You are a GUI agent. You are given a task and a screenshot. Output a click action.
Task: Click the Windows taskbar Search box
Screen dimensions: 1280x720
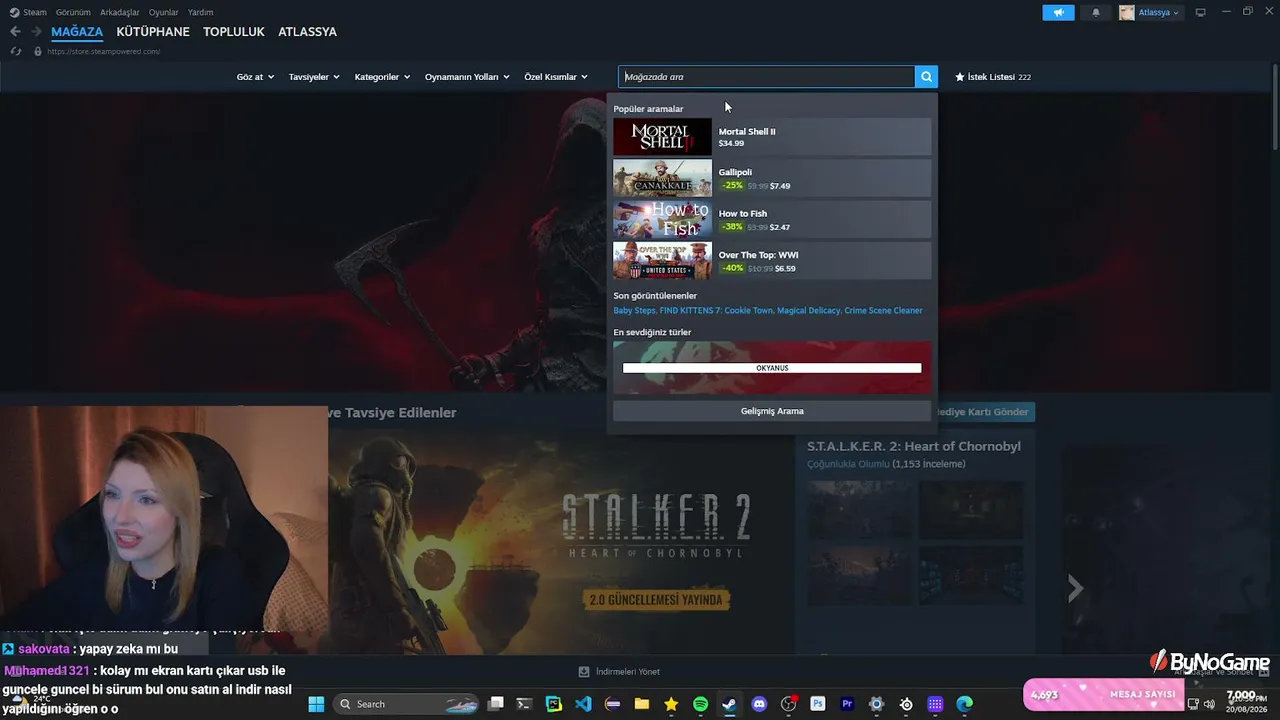(x=406, y=704)
